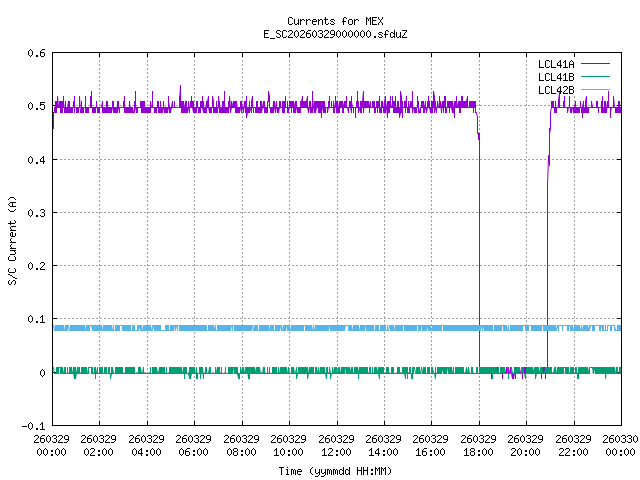Select the 260329 06:00 time tick label
This screenshot has width=640, height=480.
coord(194,445)
